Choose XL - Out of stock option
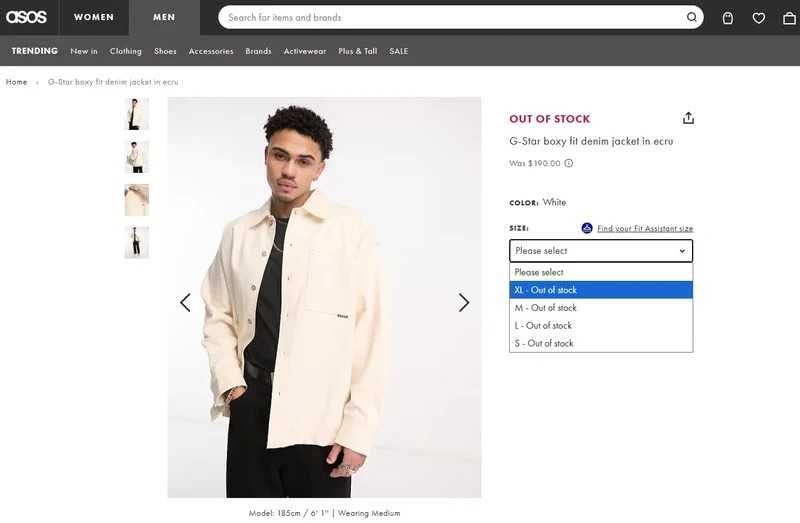 (x=601, y=290)
